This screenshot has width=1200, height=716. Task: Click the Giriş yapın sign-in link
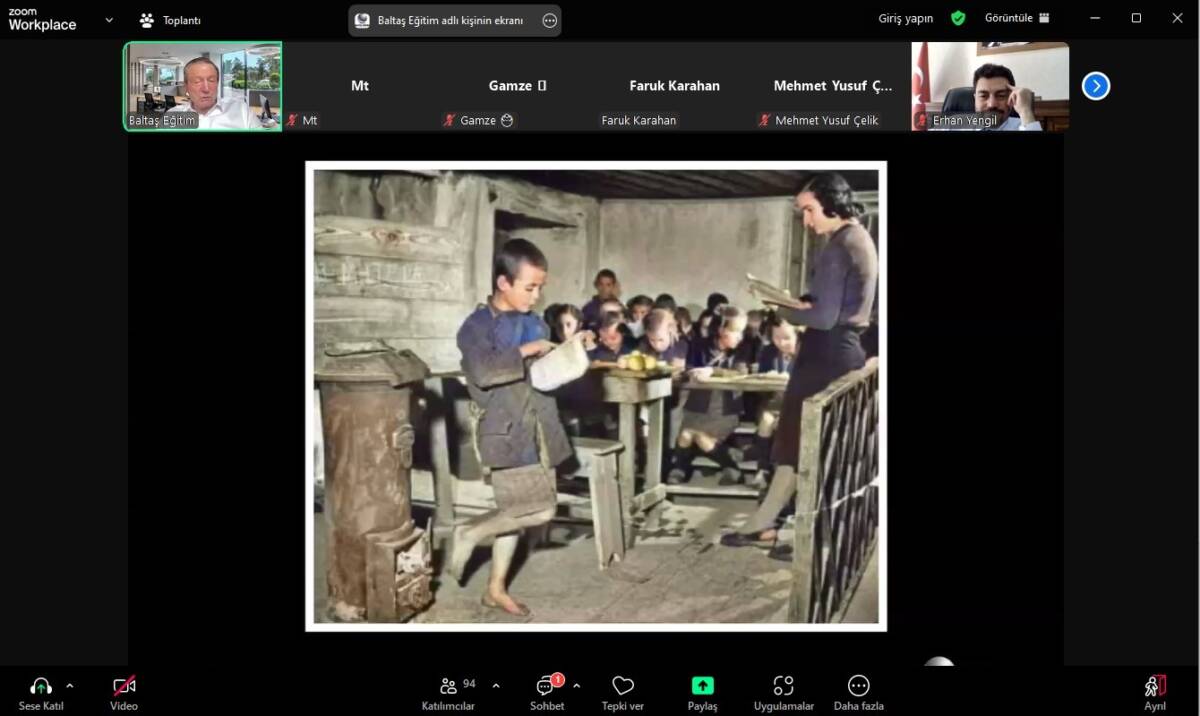(x=905, y=18)
